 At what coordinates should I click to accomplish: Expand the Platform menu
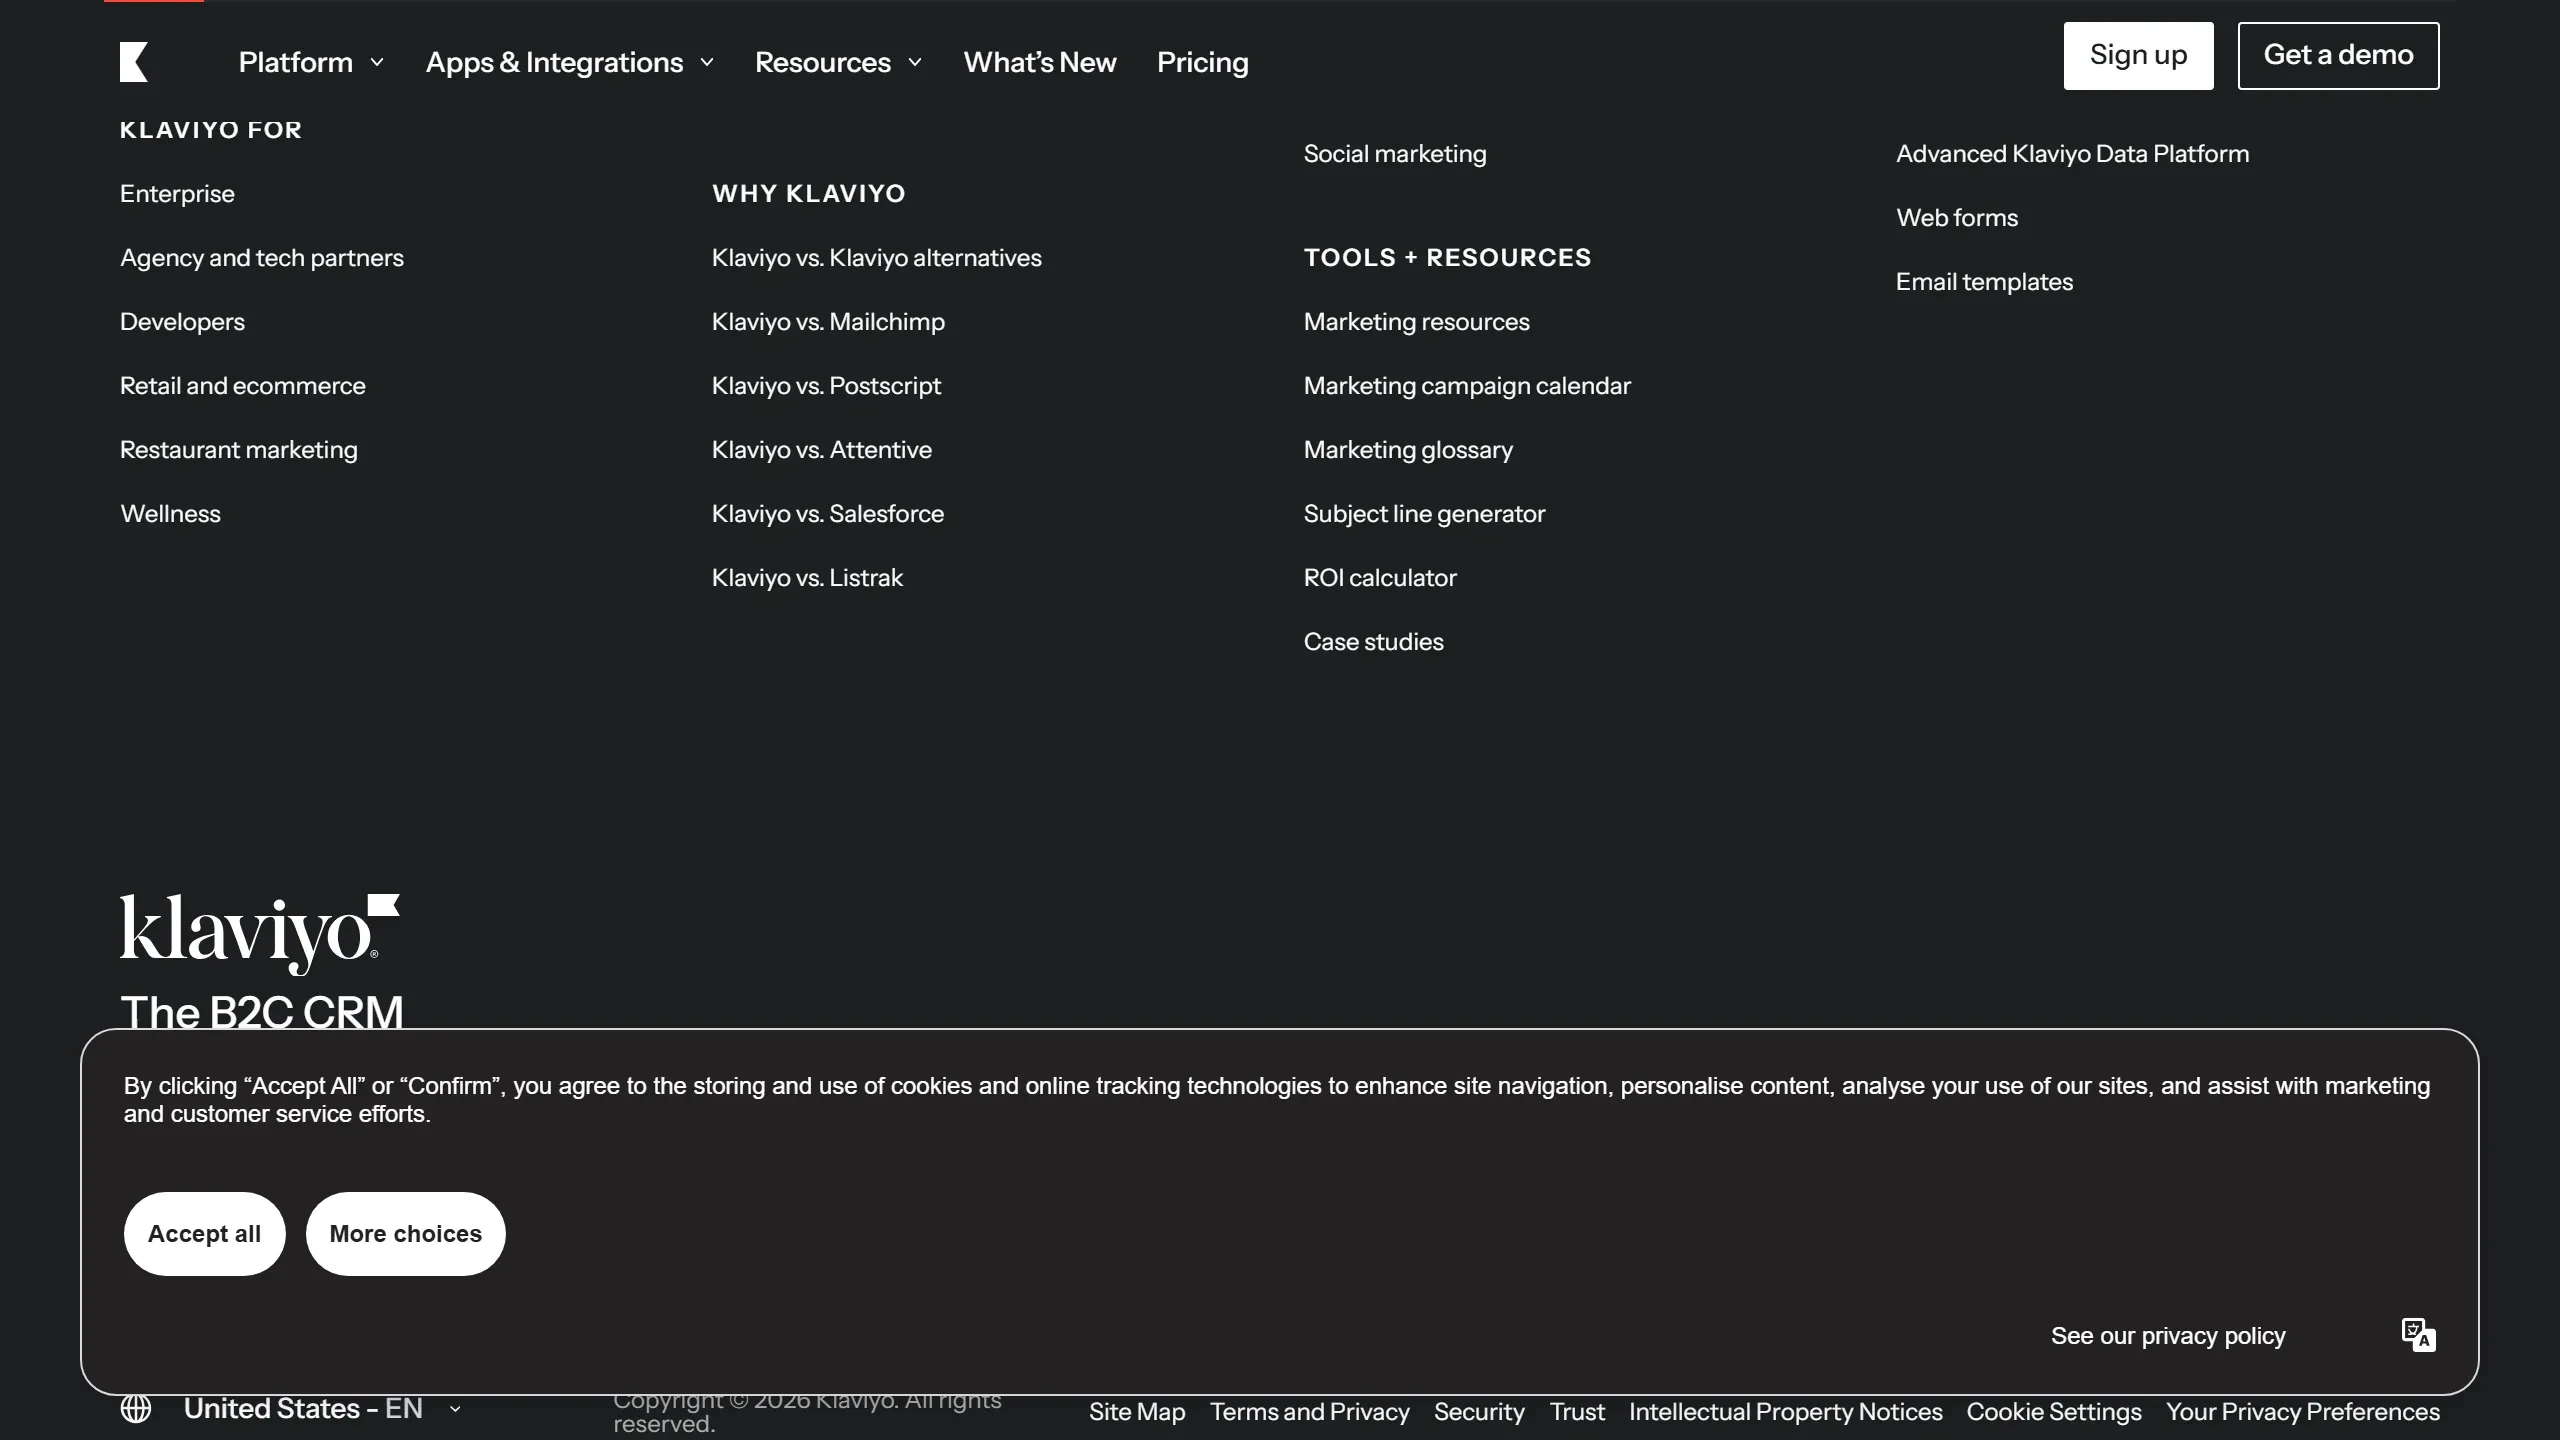311,62
